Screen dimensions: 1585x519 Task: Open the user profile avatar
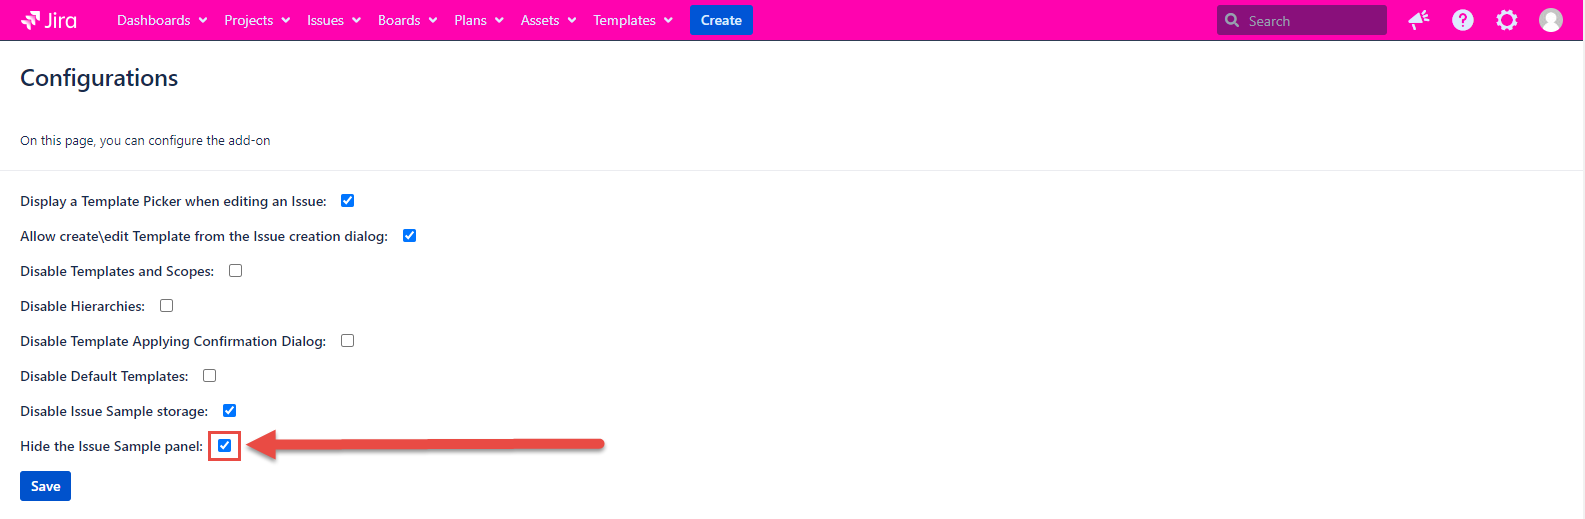point(1550,20)
